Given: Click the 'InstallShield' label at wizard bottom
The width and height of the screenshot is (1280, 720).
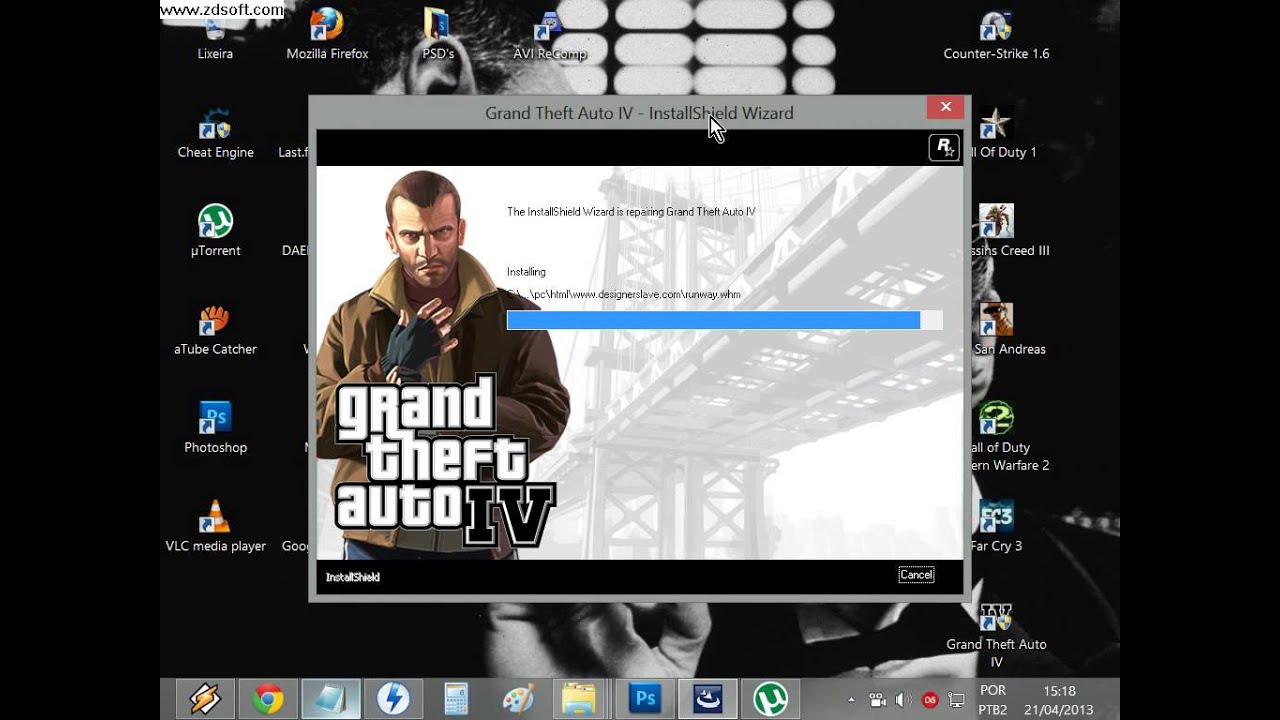Looking at the screenshot, I should pos(353,577).
